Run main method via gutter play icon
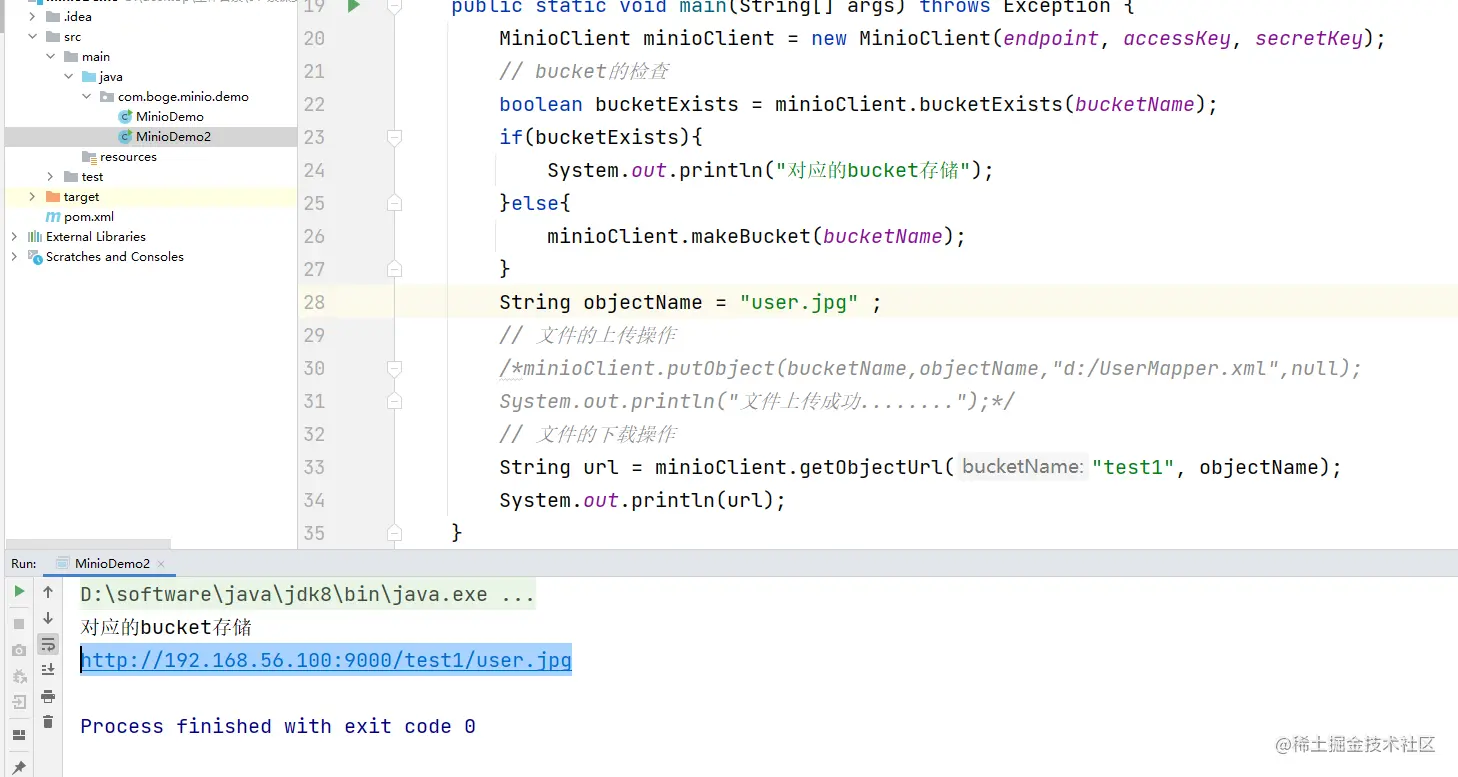The image size is (1458, 777). click(353, 7)
